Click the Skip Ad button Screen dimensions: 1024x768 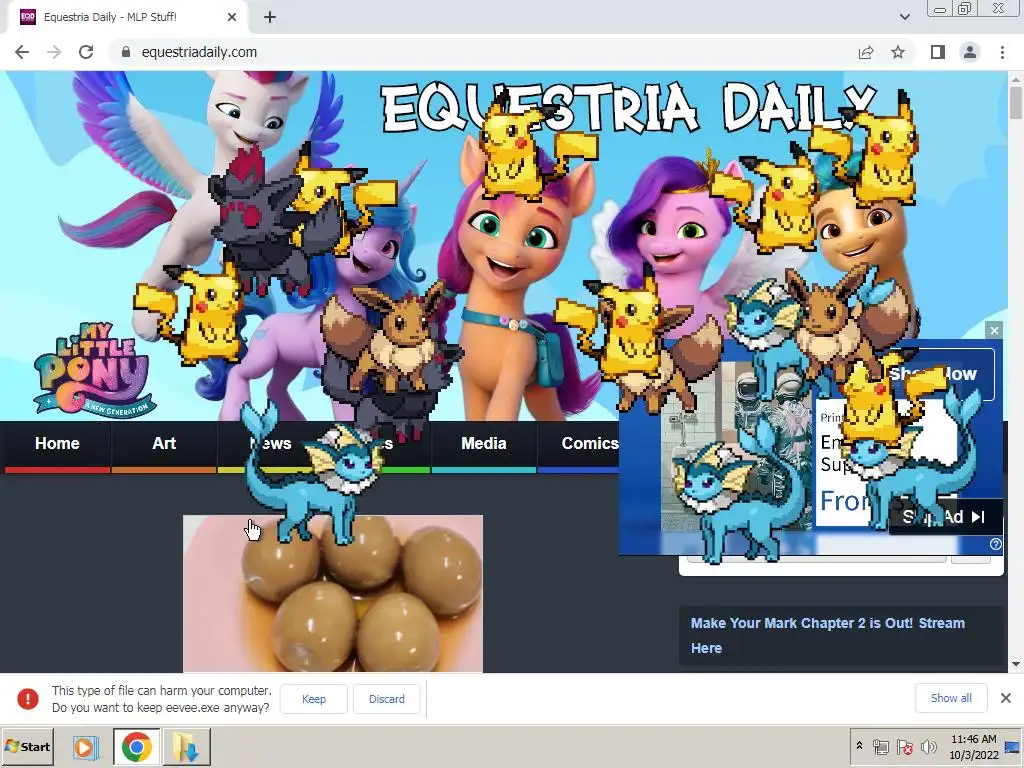pos(945,517)
